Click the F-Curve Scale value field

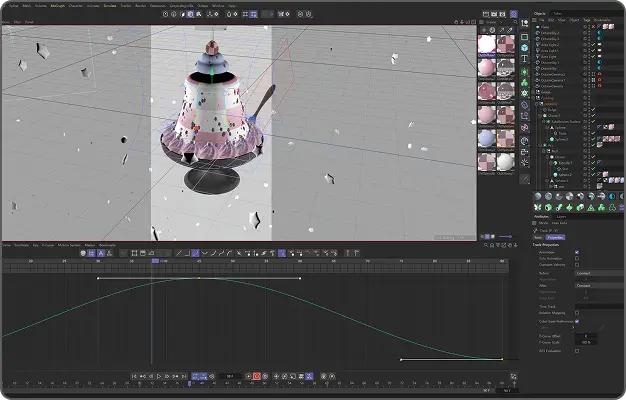(x=586, y=342)
